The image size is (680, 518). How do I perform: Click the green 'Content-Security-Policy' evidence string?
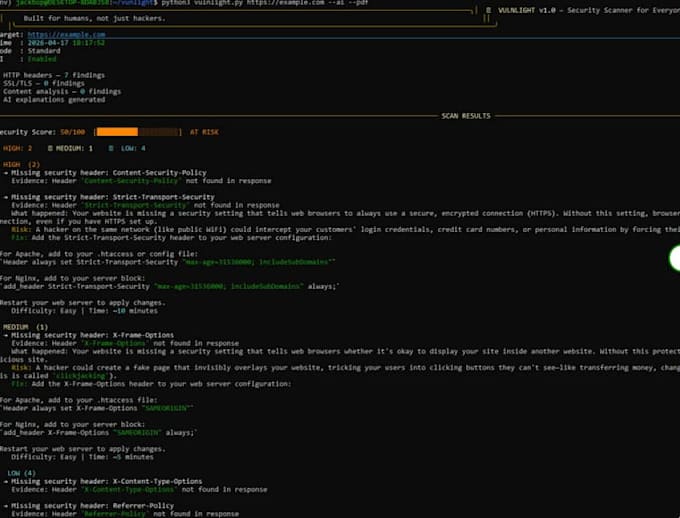pyautogui.click(x=131, y=181)
